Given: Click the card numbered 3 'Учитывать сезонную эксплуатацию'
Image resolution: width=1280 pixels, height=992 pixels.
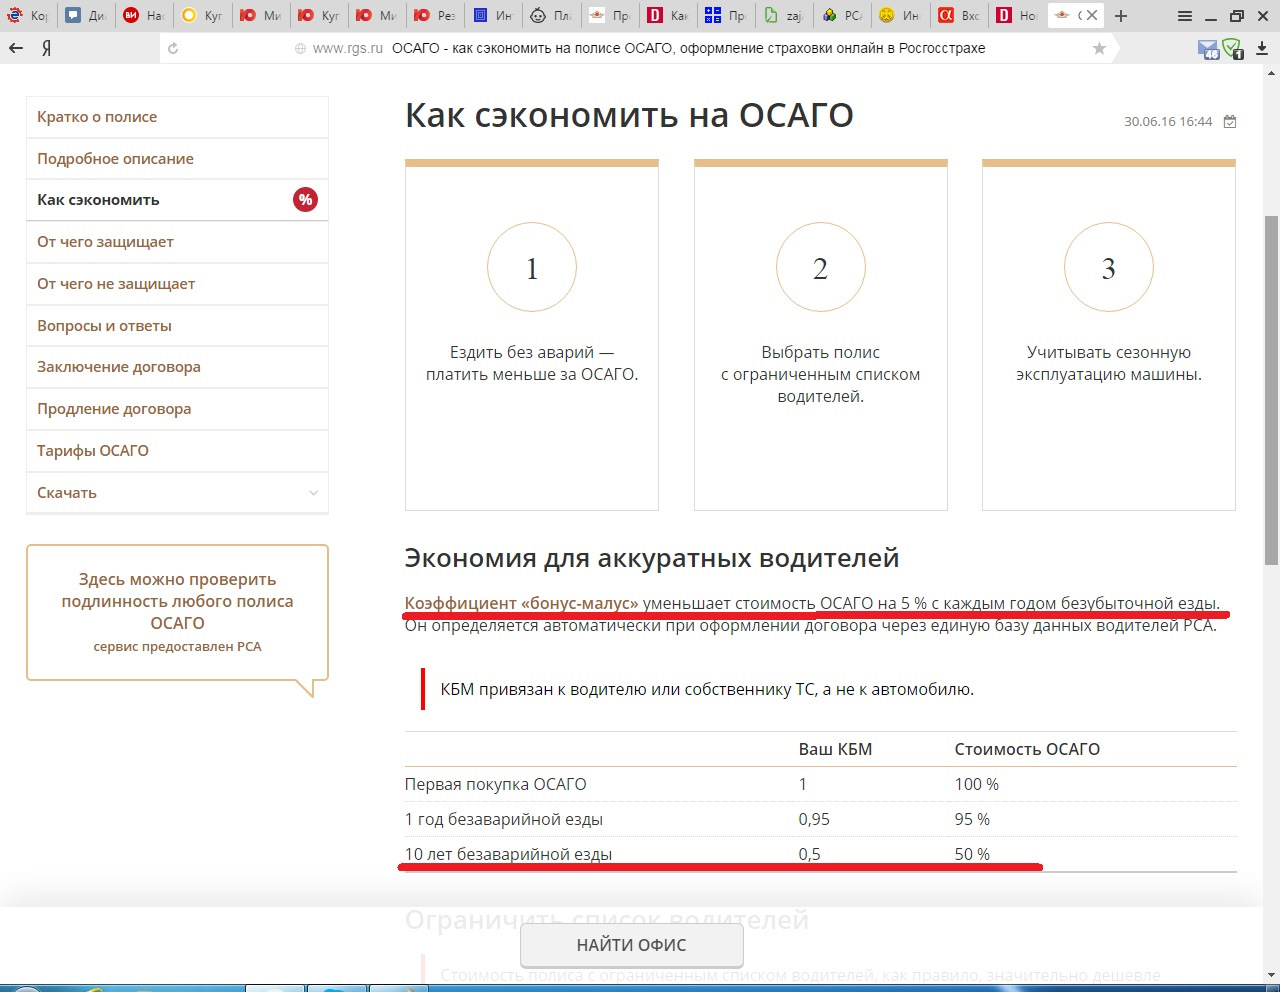Looking at the screenshot, I should (x=1109, y=335).
